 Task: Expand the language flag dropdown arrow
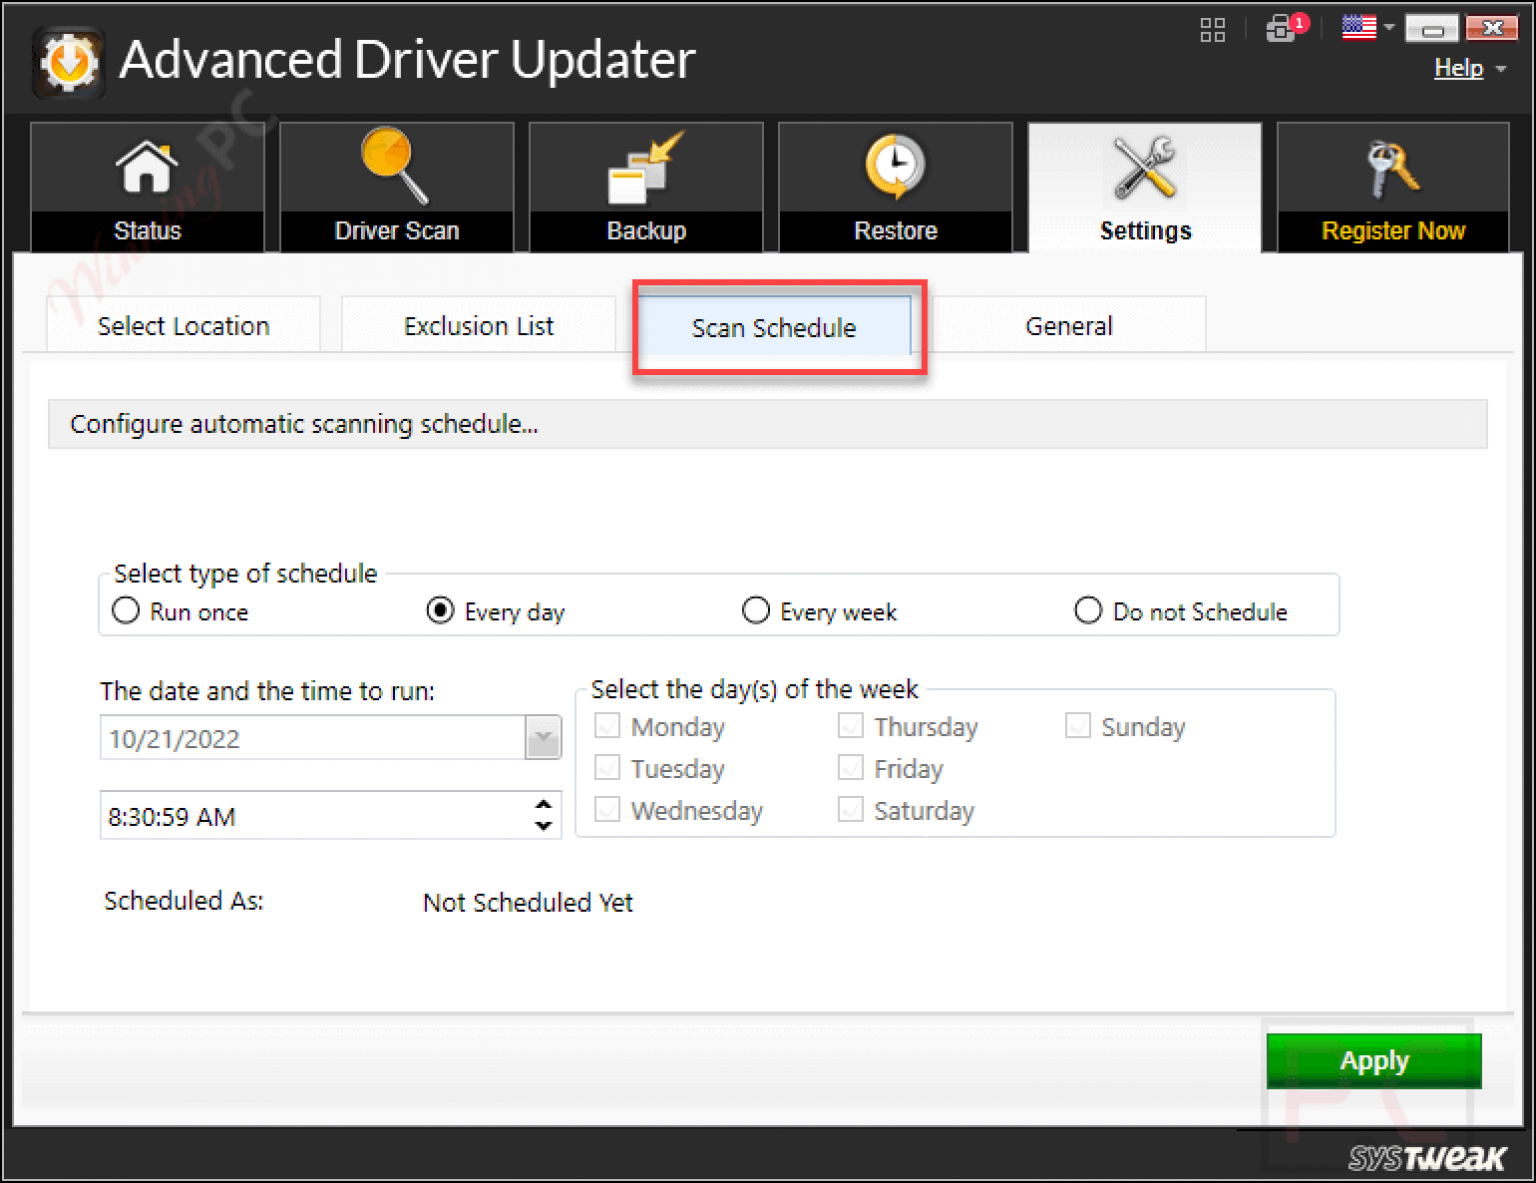(x=1389, y=27)
